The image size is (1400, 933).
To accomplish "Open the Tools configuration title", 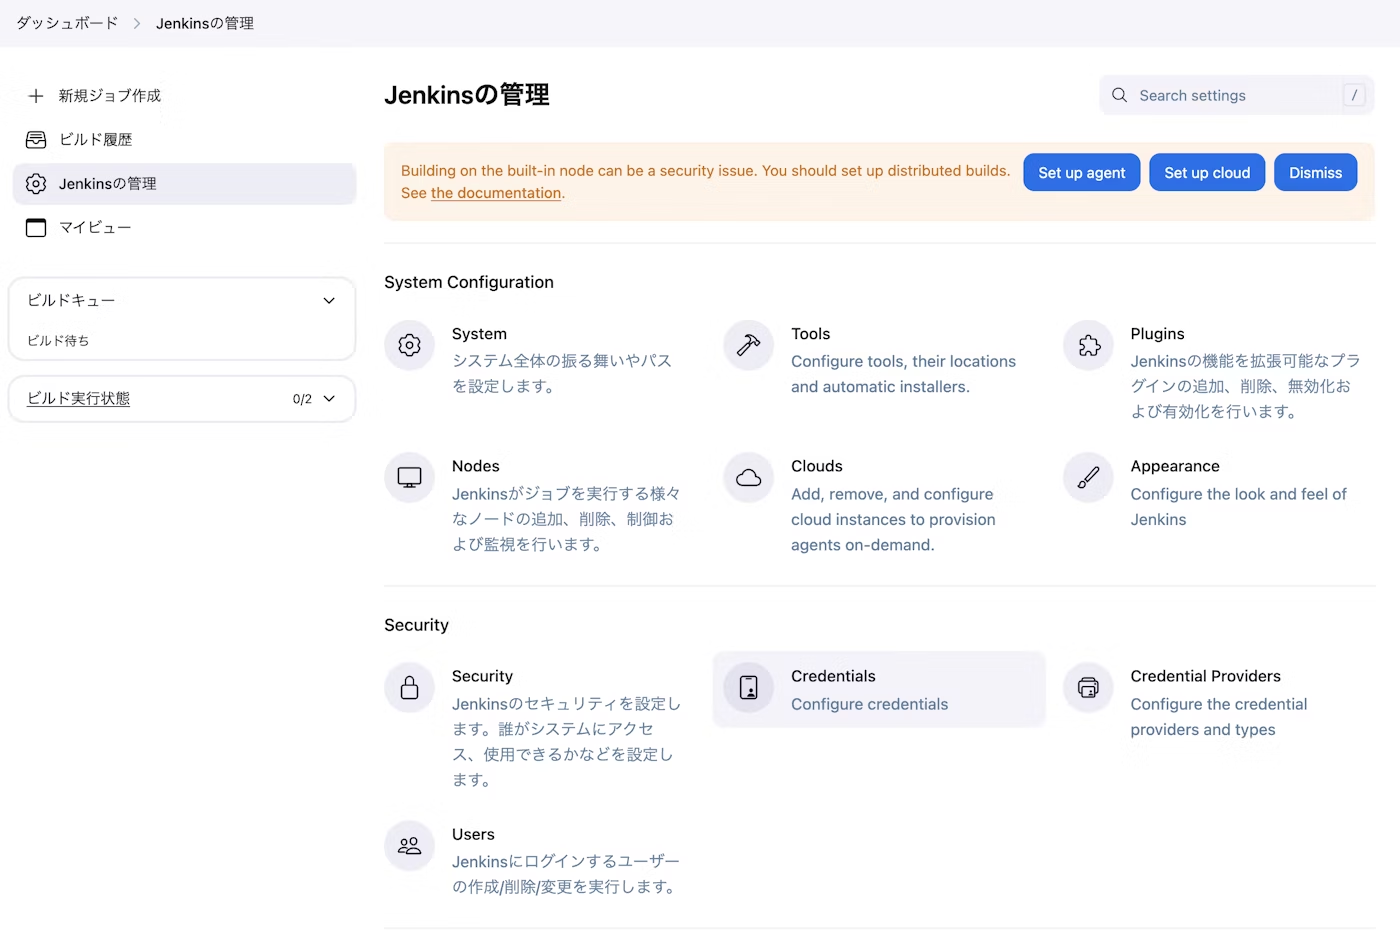I will point(811,334).
